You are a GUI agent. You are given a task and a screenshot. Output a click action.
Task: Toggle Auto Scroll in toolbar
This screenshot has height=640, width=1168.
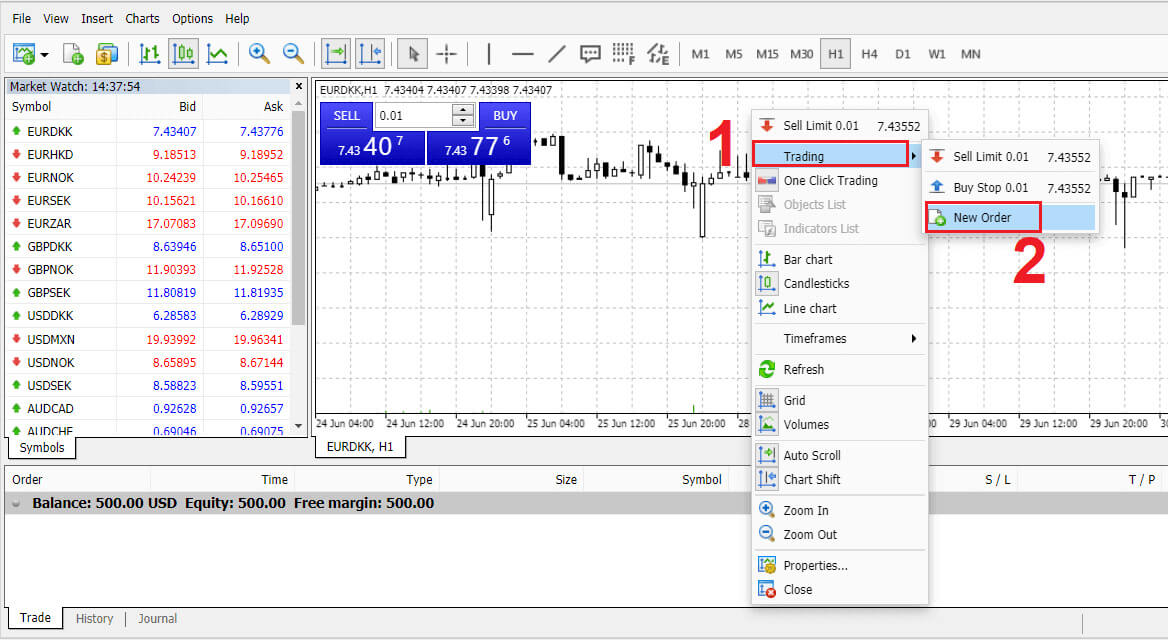[x=336, y=53]
